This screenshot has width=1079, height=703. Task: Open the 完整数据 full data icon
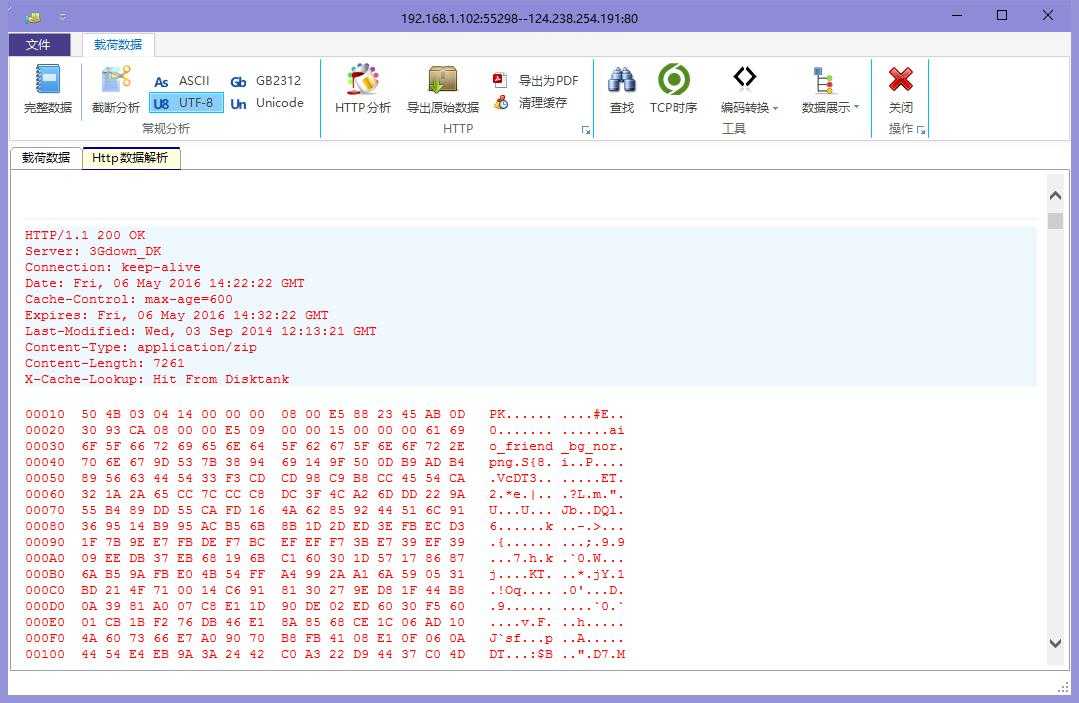tap(47, 89)
